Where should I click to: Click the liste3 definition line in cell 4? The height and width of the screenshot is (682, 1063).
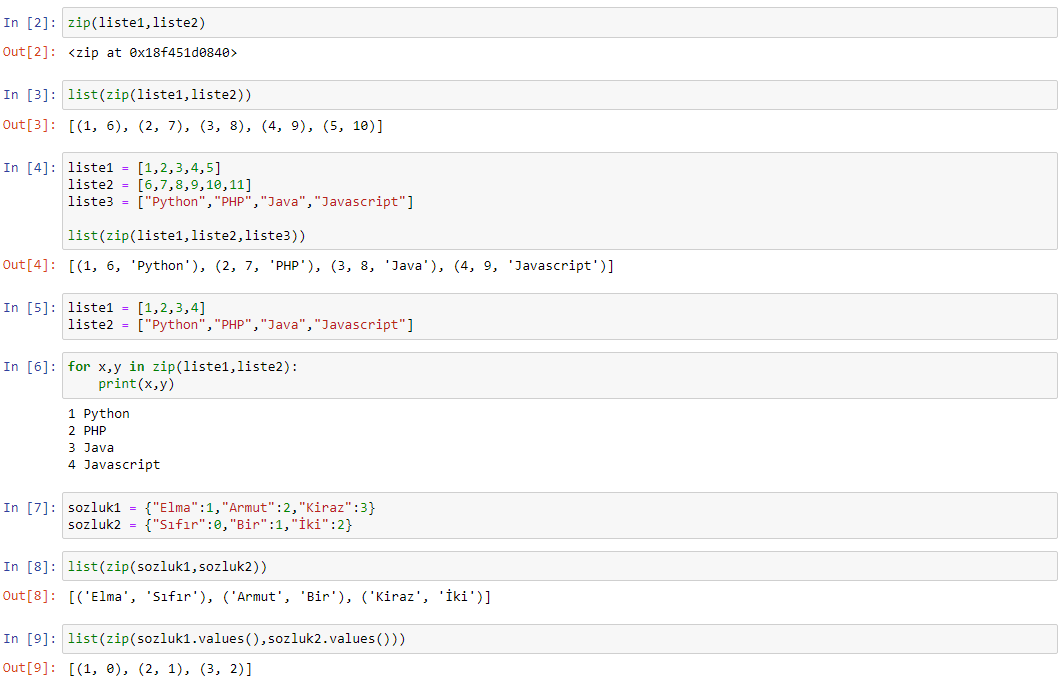coord(241,202)
